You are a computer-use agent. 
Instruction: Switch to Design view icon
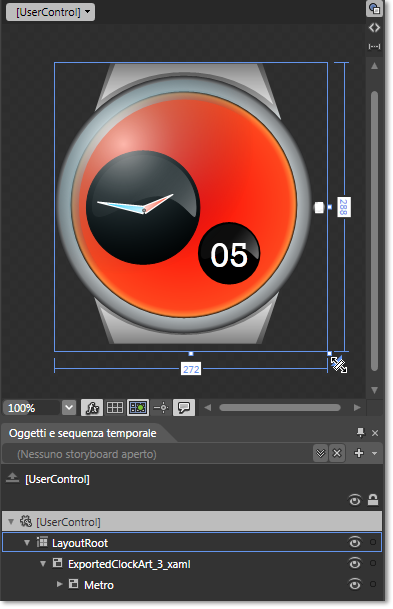[374, 9]
